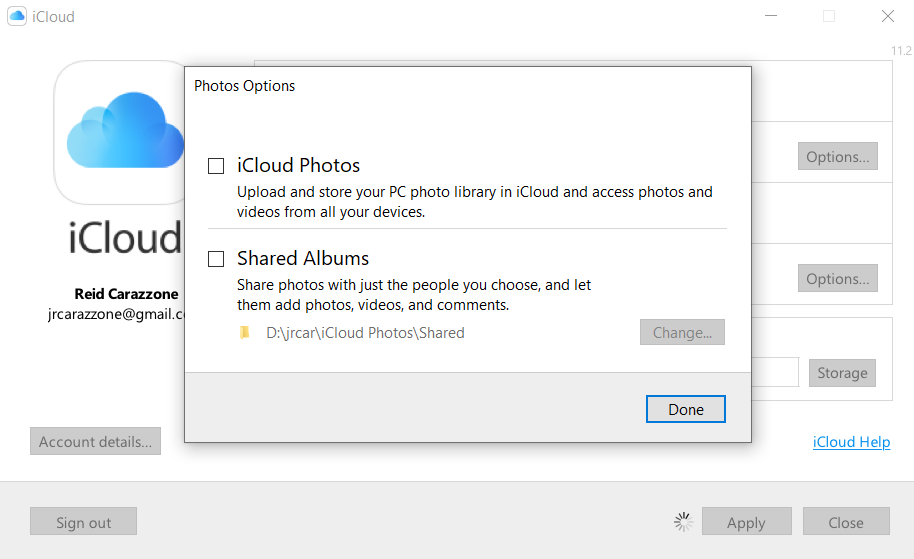Viewport: 914px width, 559px height.
Task: Apply the iCloud settings changes
Action: 746,522
